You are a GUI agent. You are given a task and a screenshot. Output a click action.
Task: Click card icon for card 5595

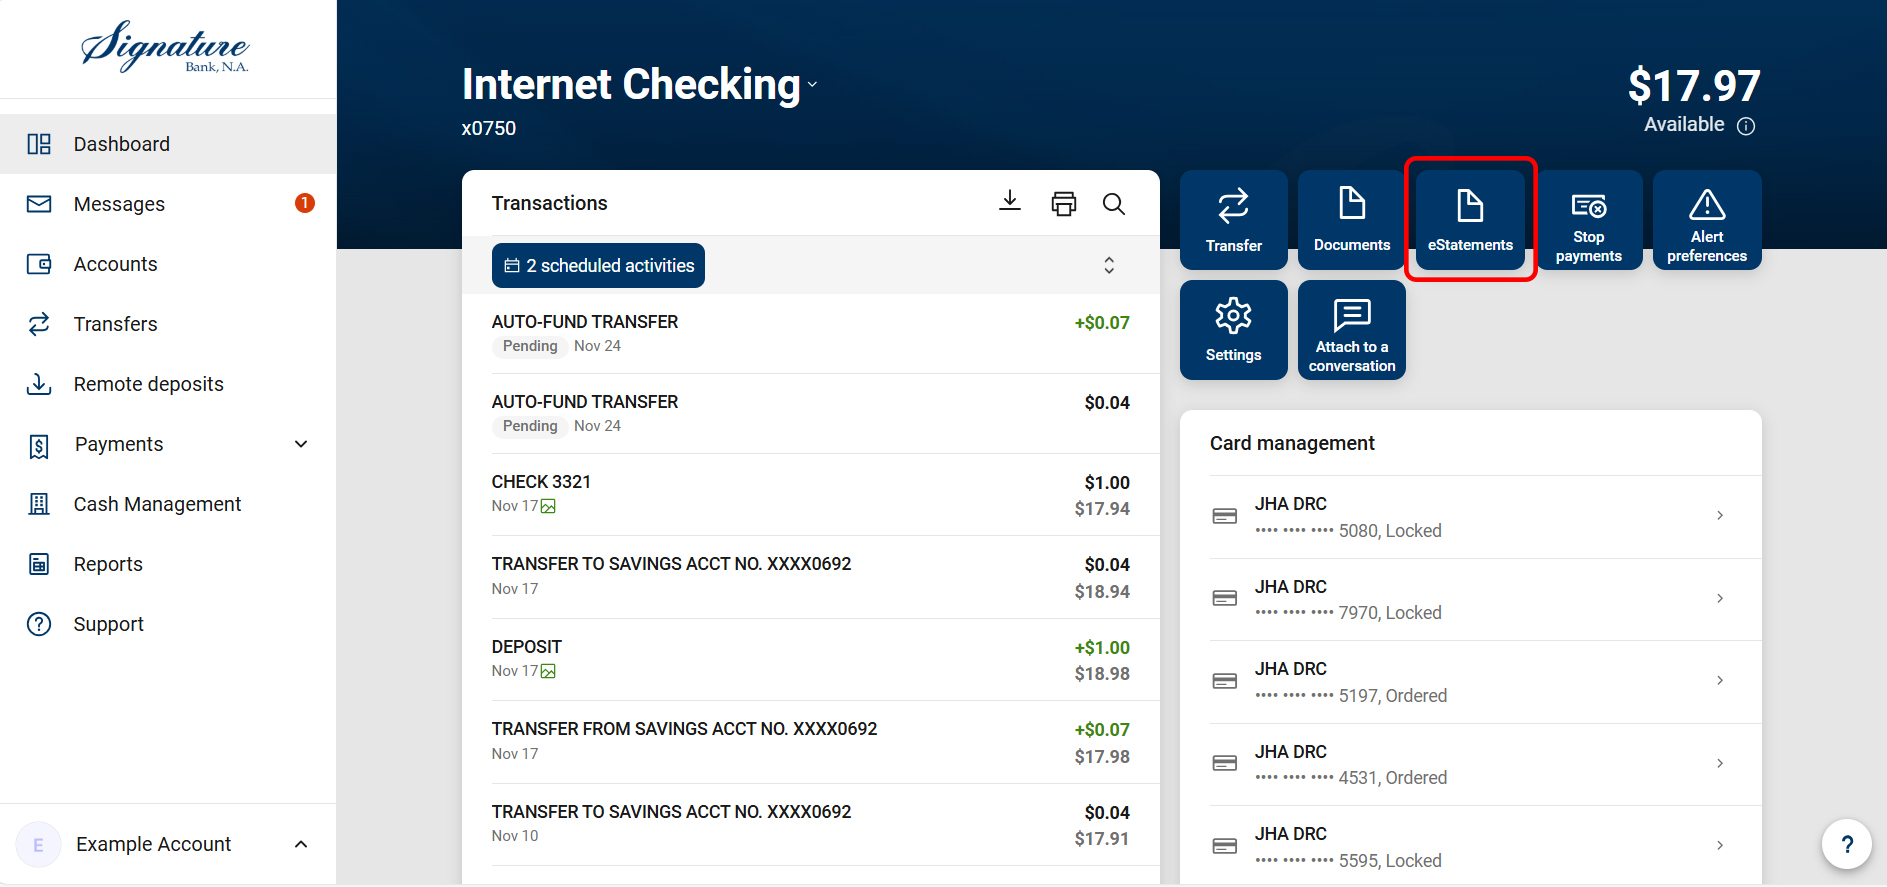pyautogui.click(x=1225, y=846)
